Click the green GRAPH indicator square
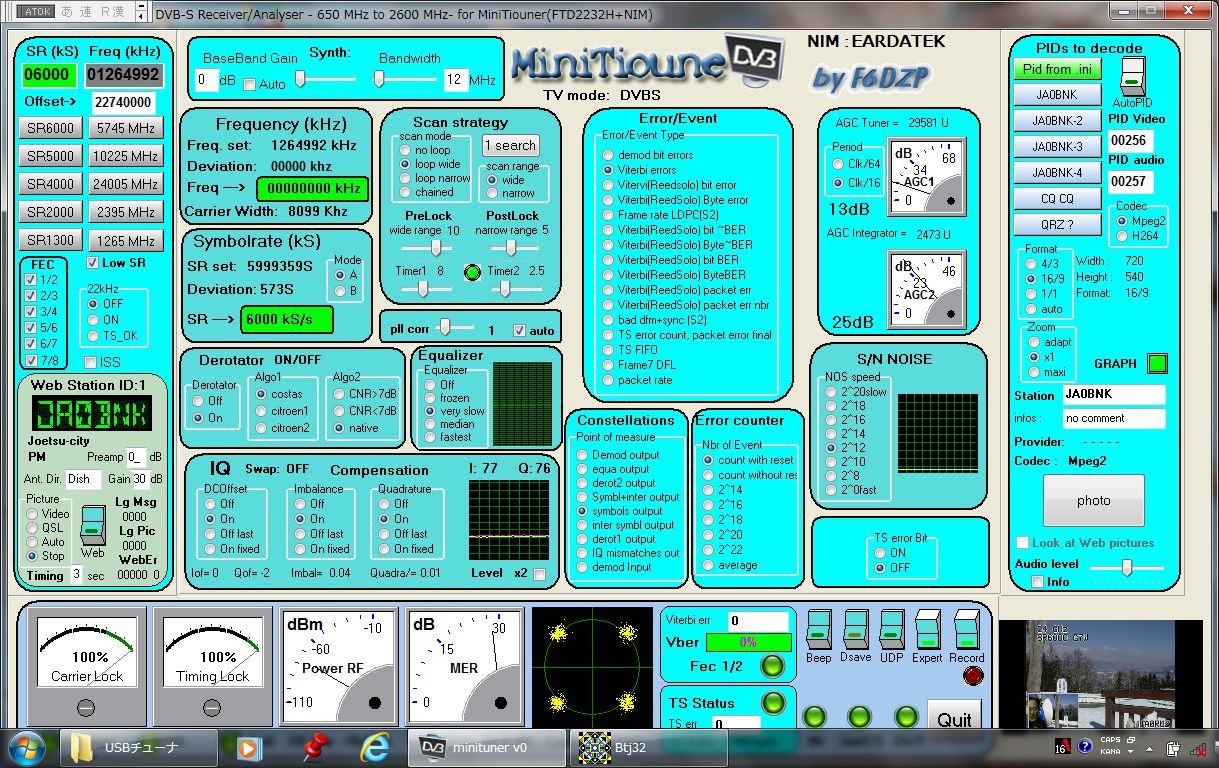This screenshot has height=768, width=1219. (x=1157, y=363)
